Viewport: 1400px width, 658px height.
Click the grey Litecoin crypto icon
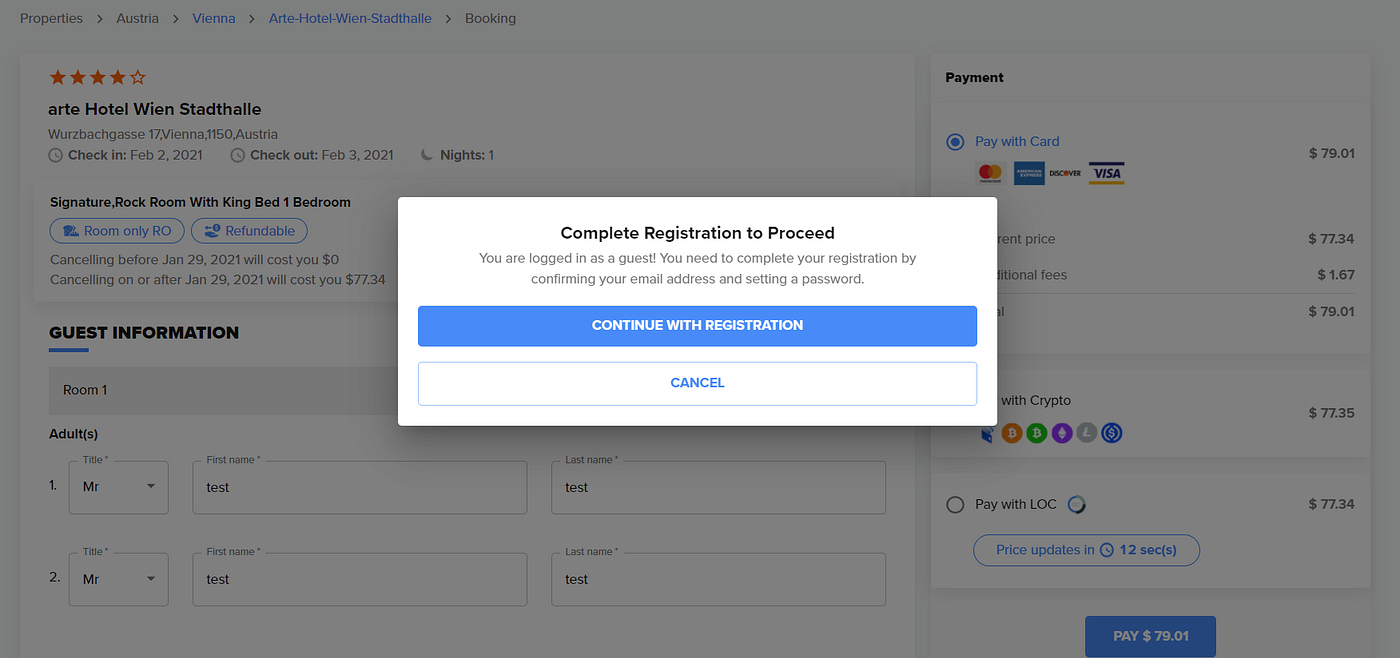(1086, 433)
